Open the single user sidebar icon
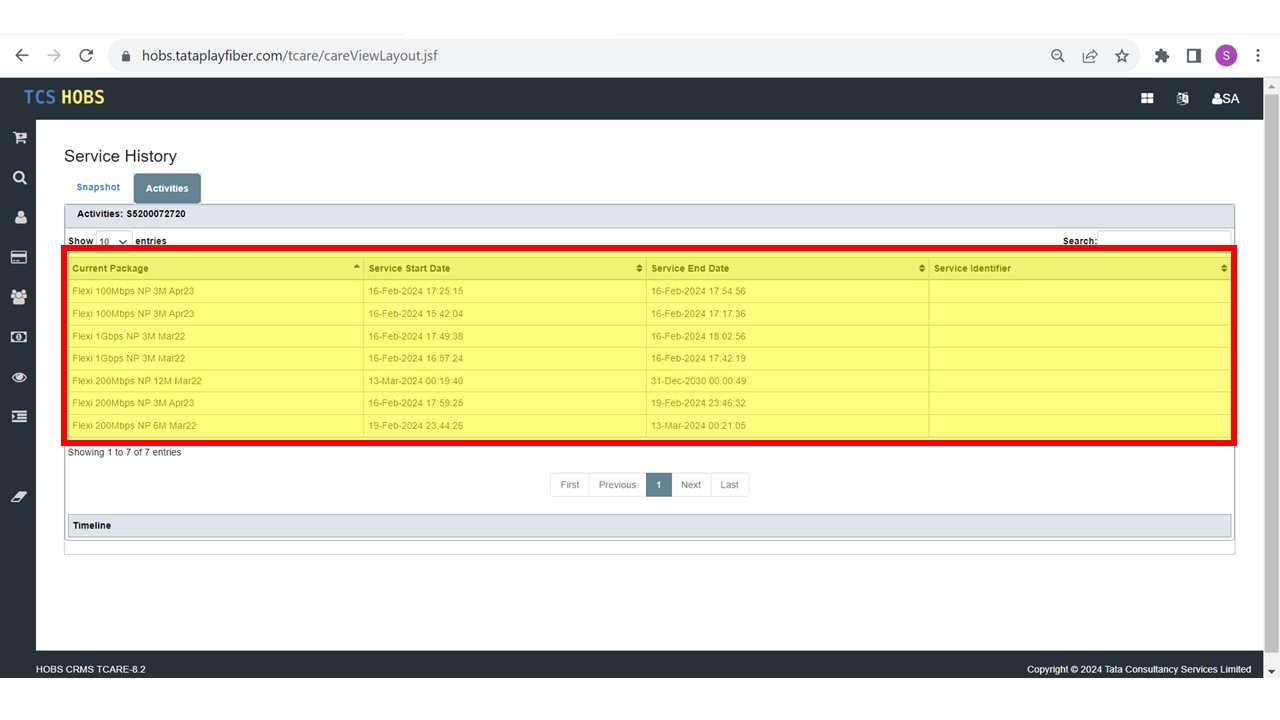Viewport: 1280px width, 720px height. [19, 217]
